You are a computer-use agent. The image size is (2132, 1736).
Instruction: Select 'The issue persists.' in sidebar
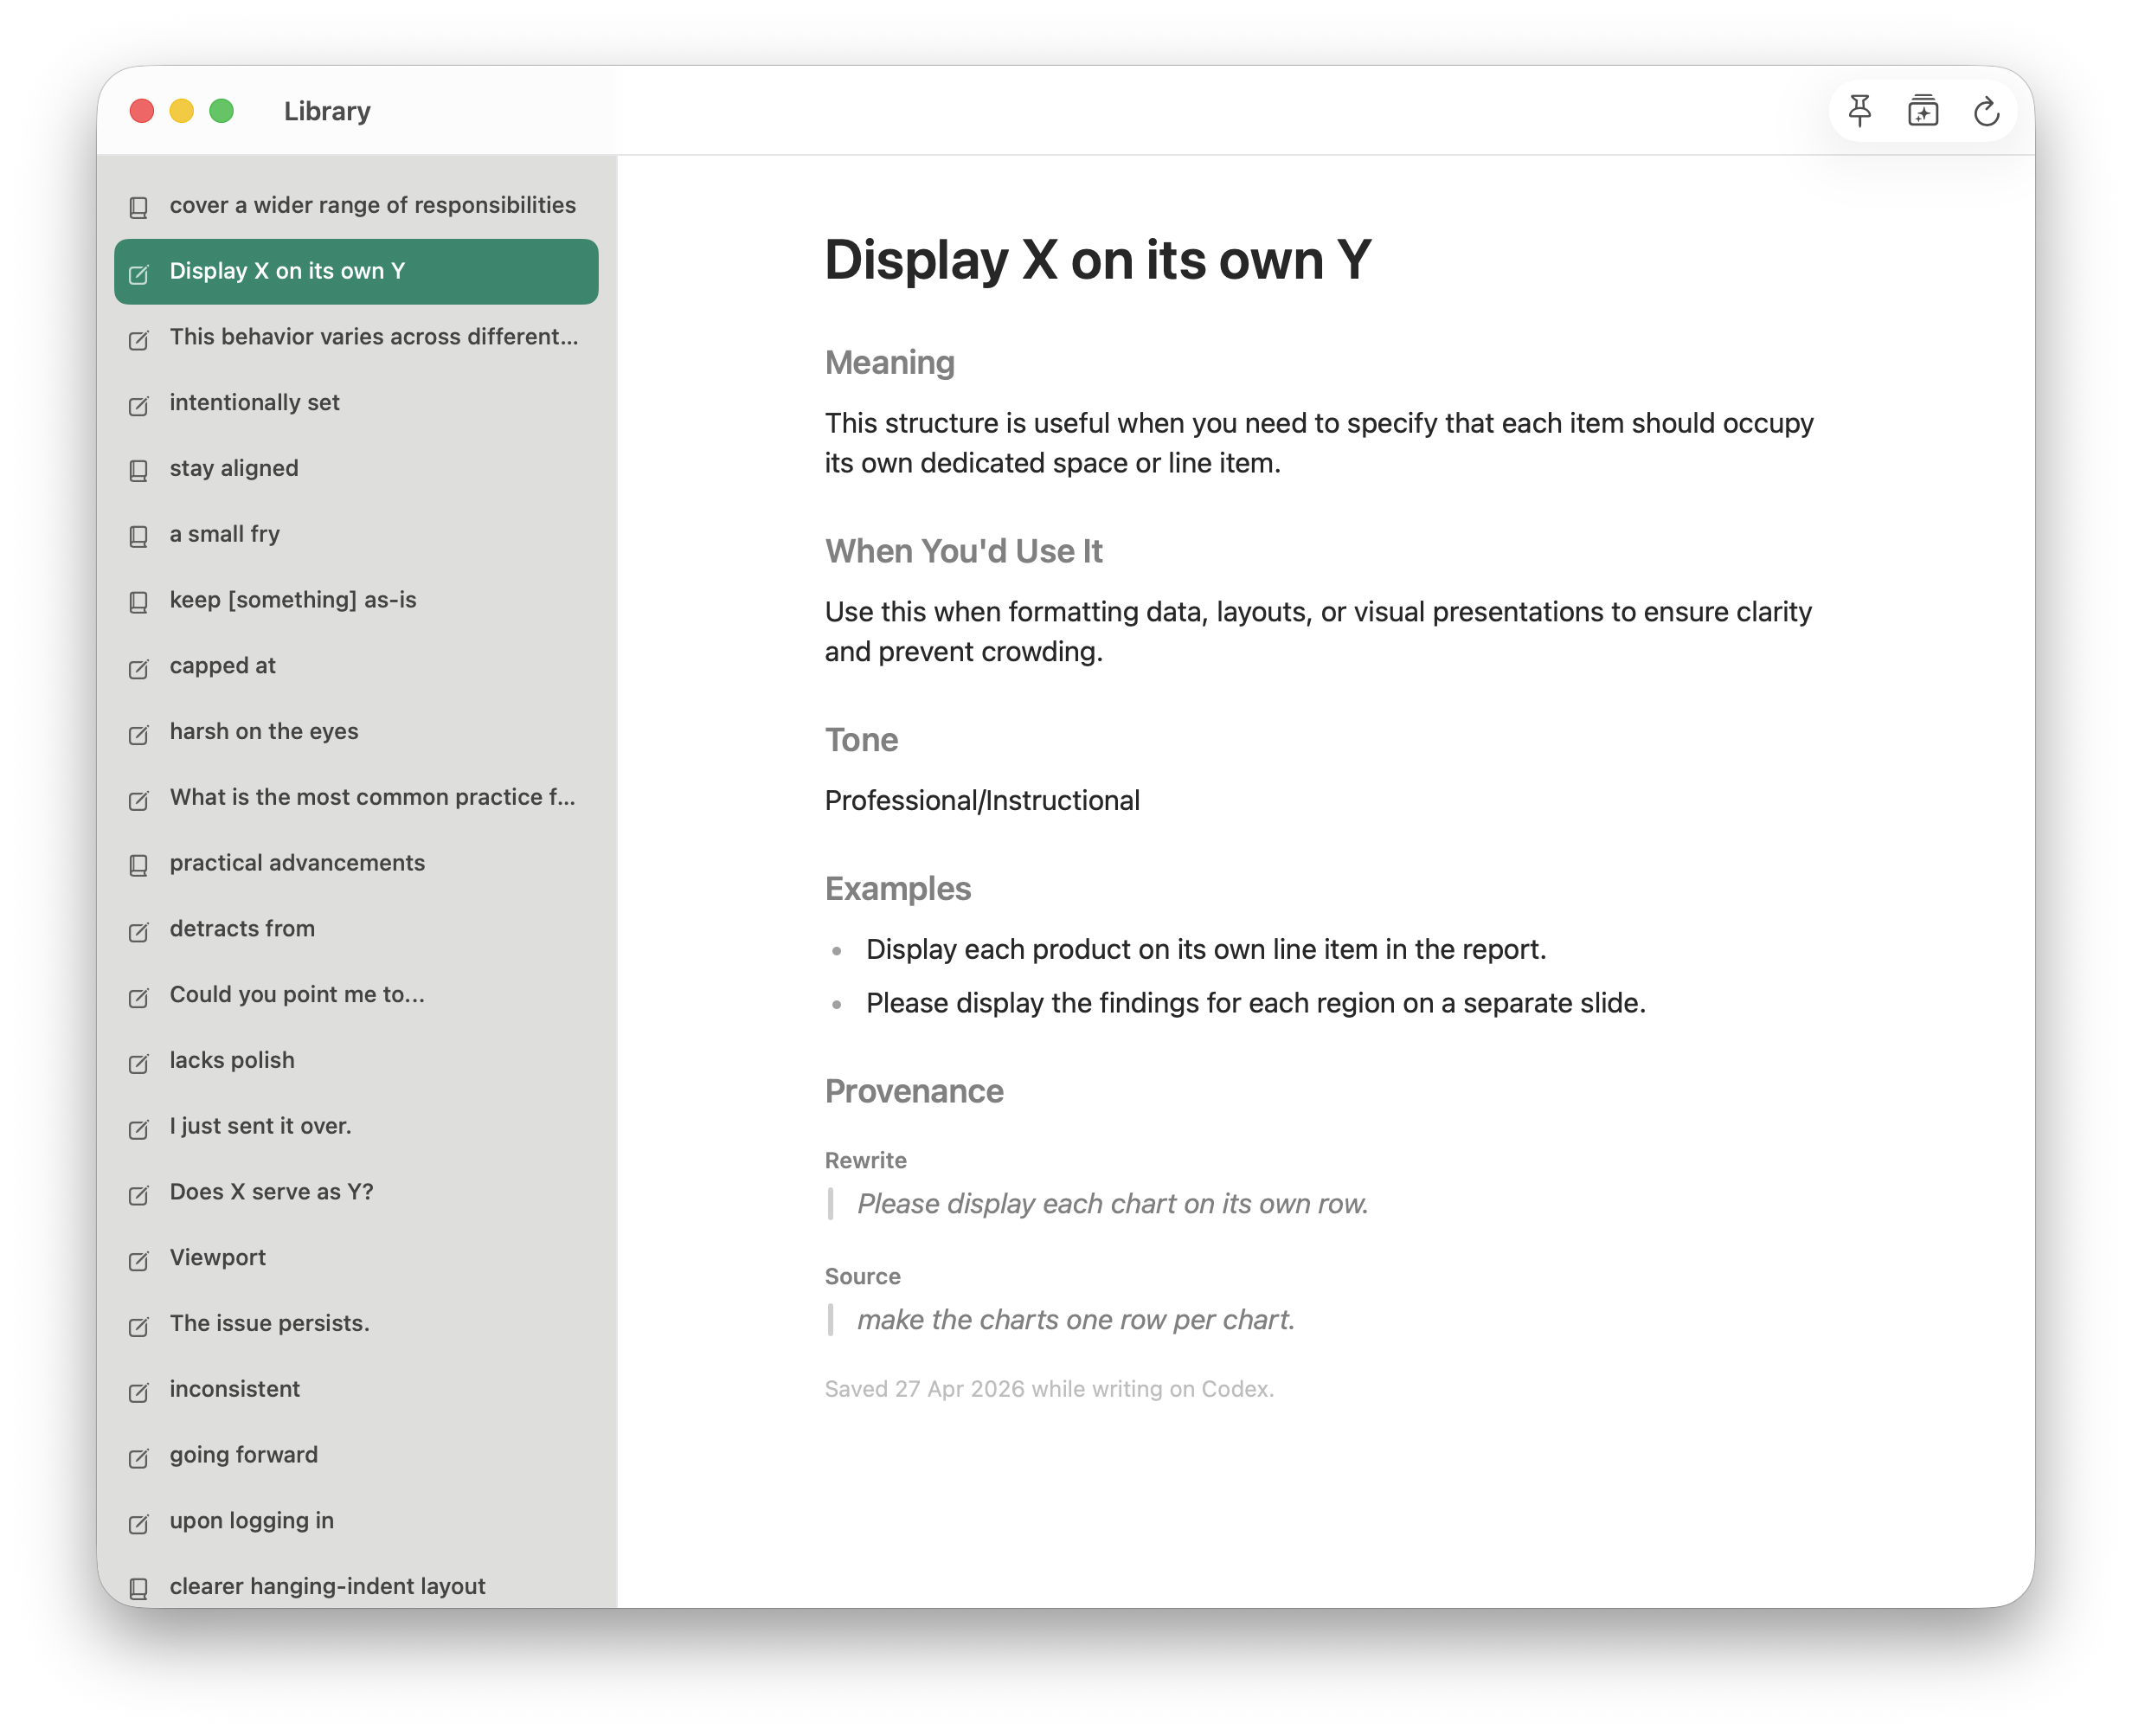coord(356,1324)
